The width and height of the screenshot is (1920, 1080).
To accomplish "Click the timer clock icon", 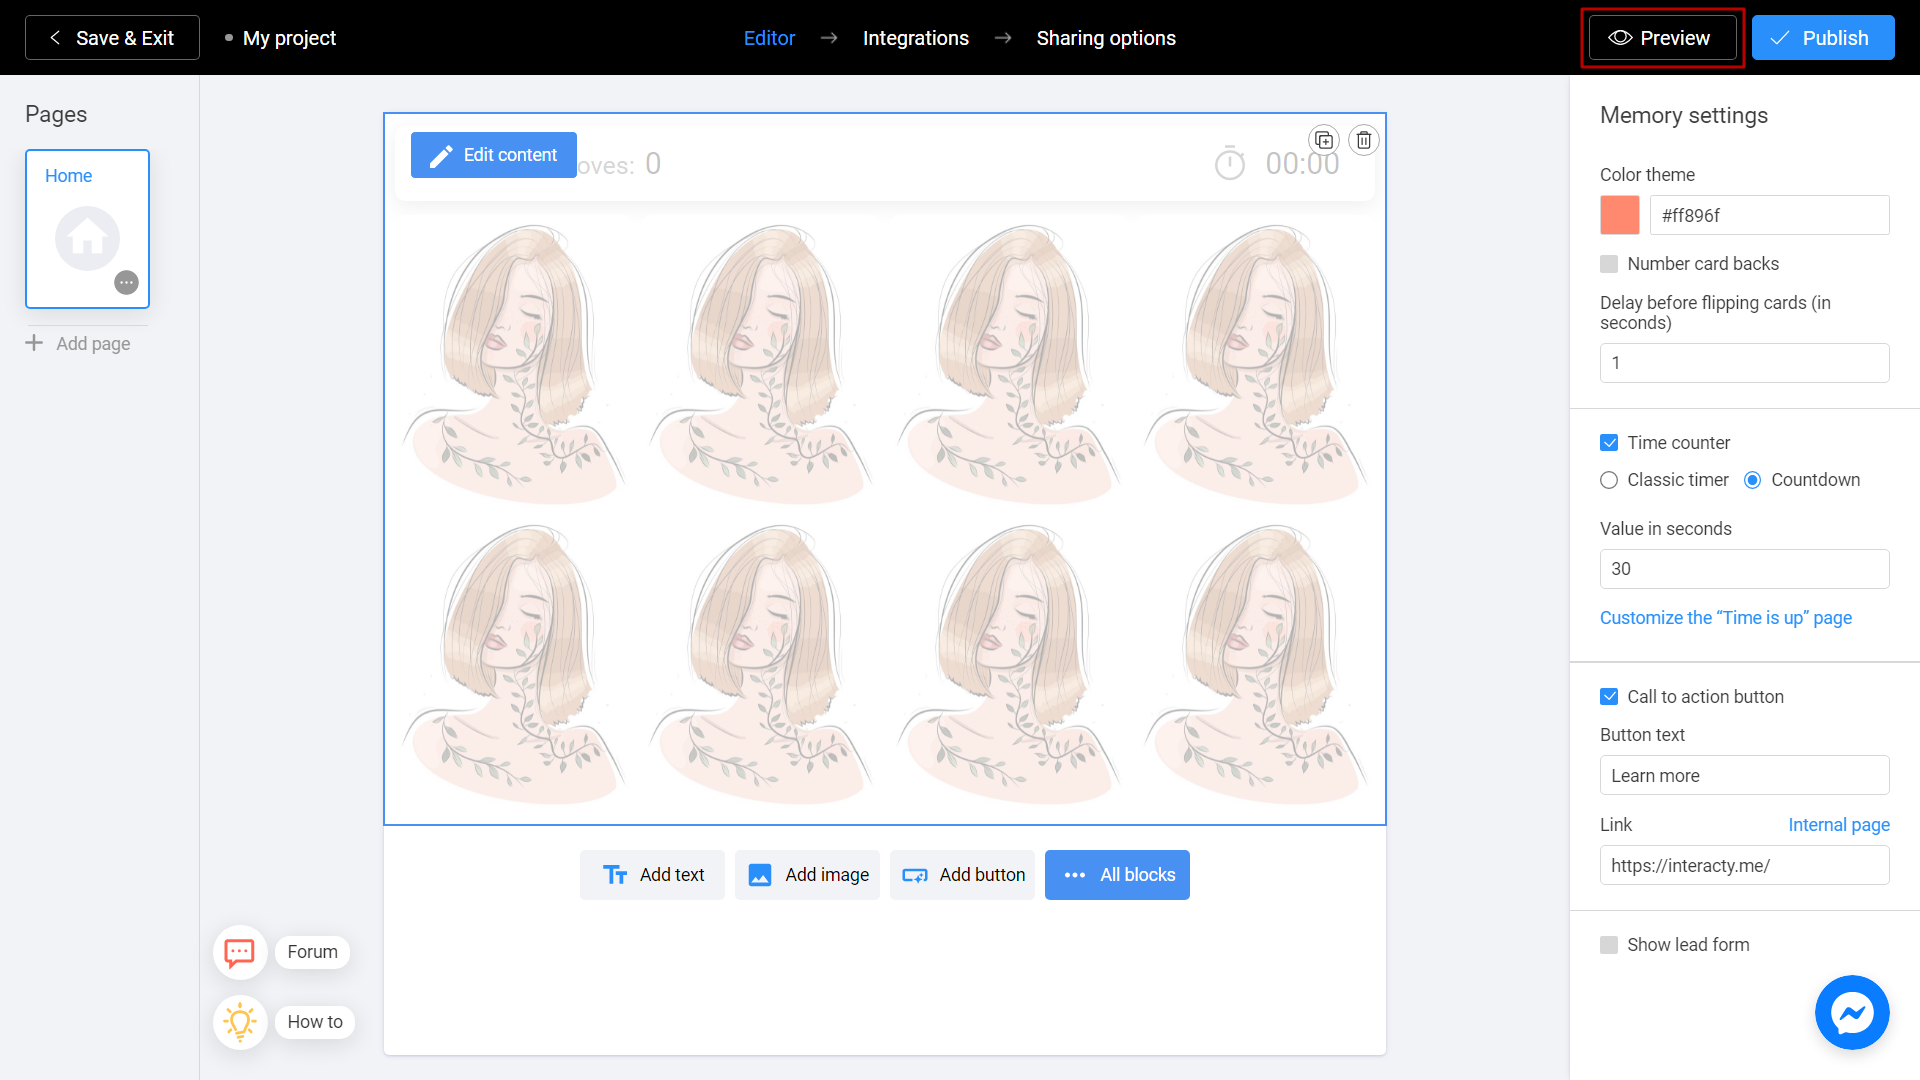I will [1229, 164].
